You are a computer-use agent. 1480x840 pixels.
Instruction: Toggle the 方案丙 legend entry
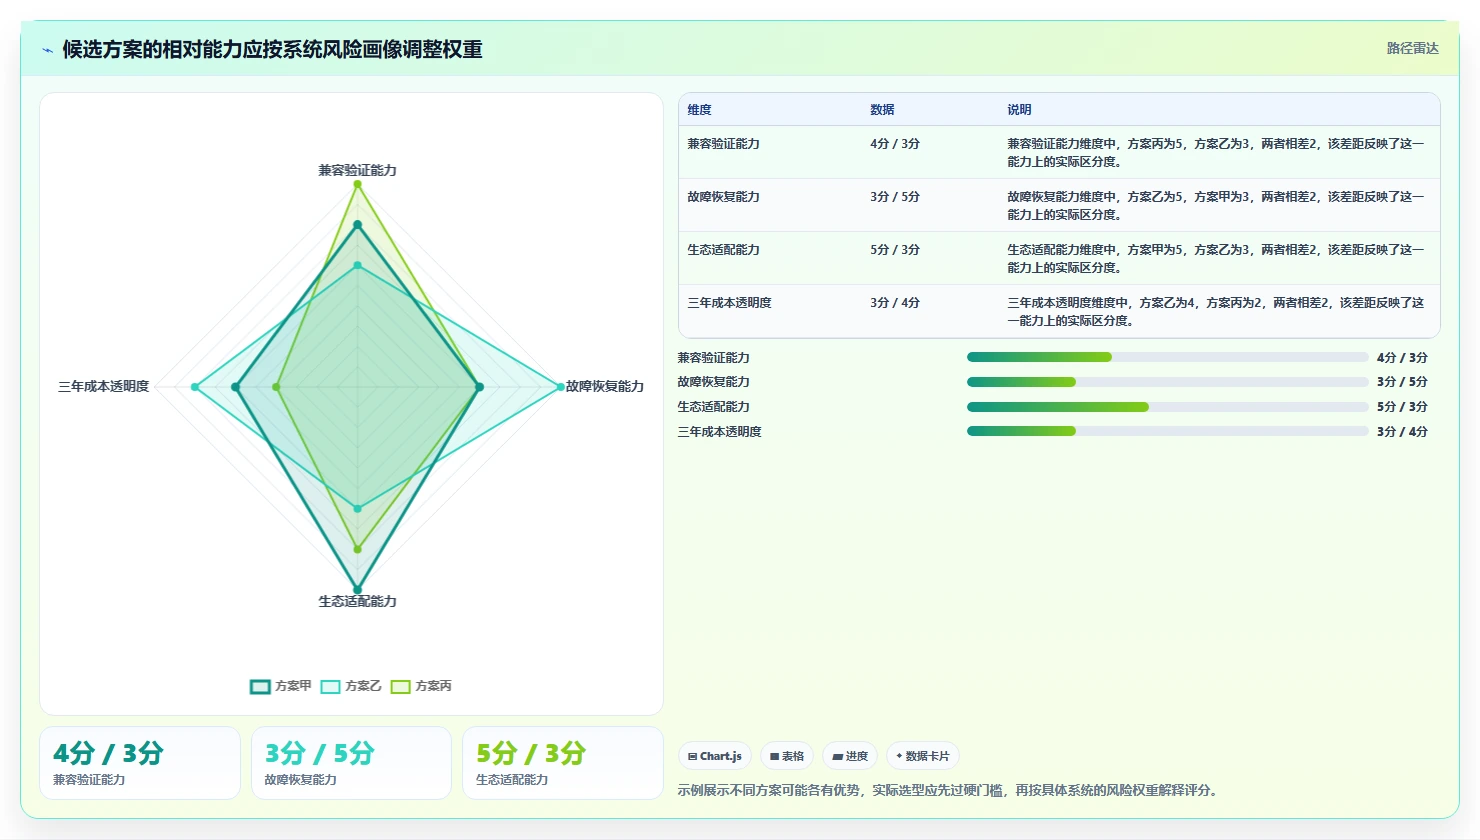[421, 686]
